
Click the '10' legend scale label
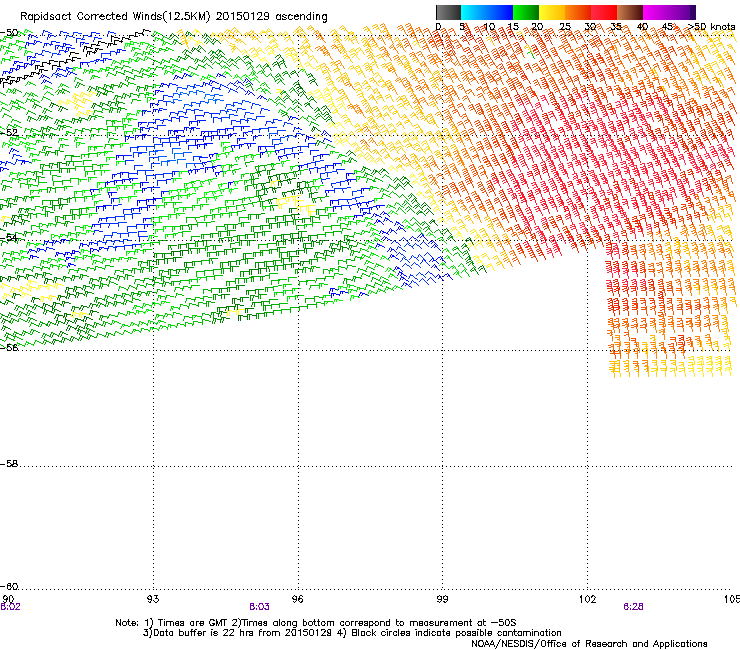point(489,27)
